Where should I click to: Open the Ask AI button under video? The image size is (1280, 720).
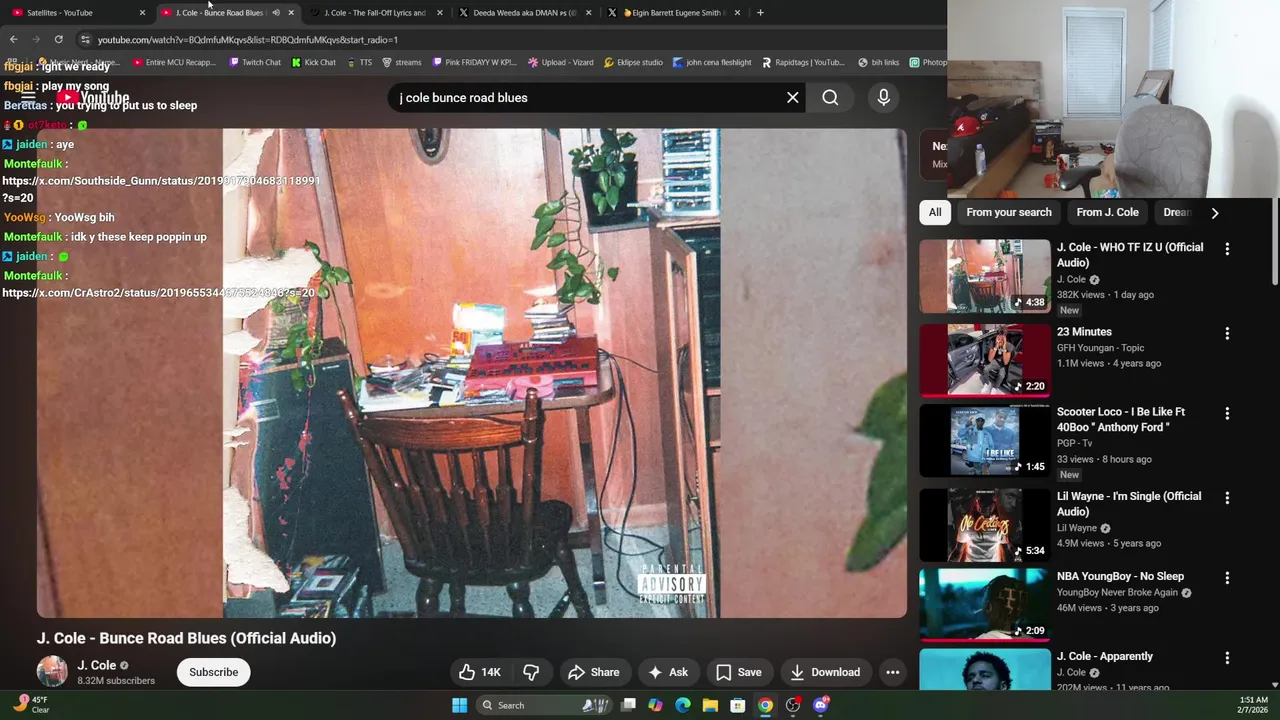pyautogui.click(x=668, y=672)
